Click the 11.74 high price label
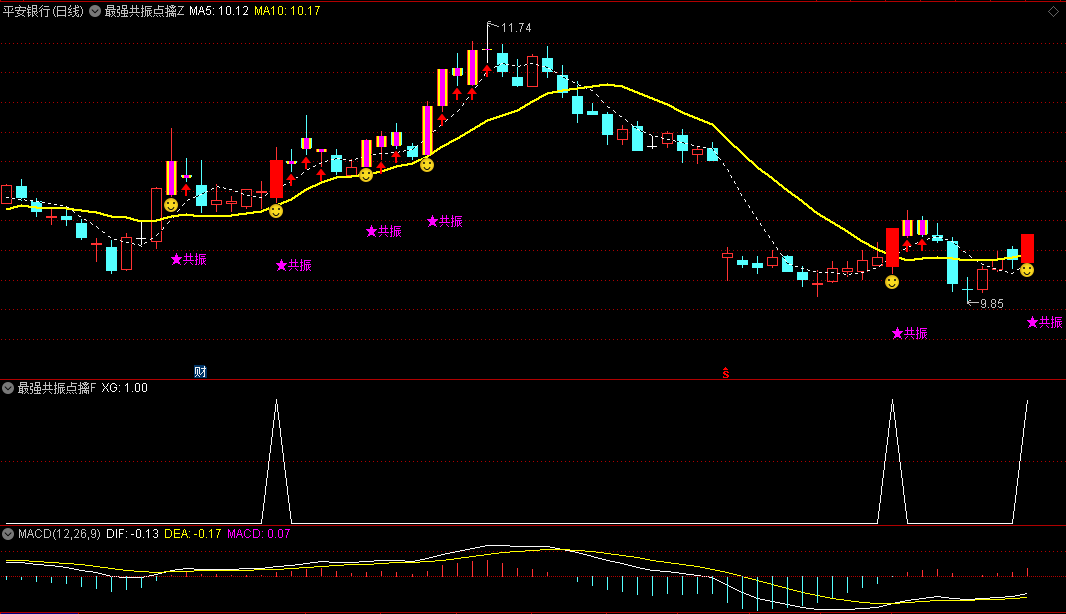This screenshot has height=614, width=1066. (516, 28)
